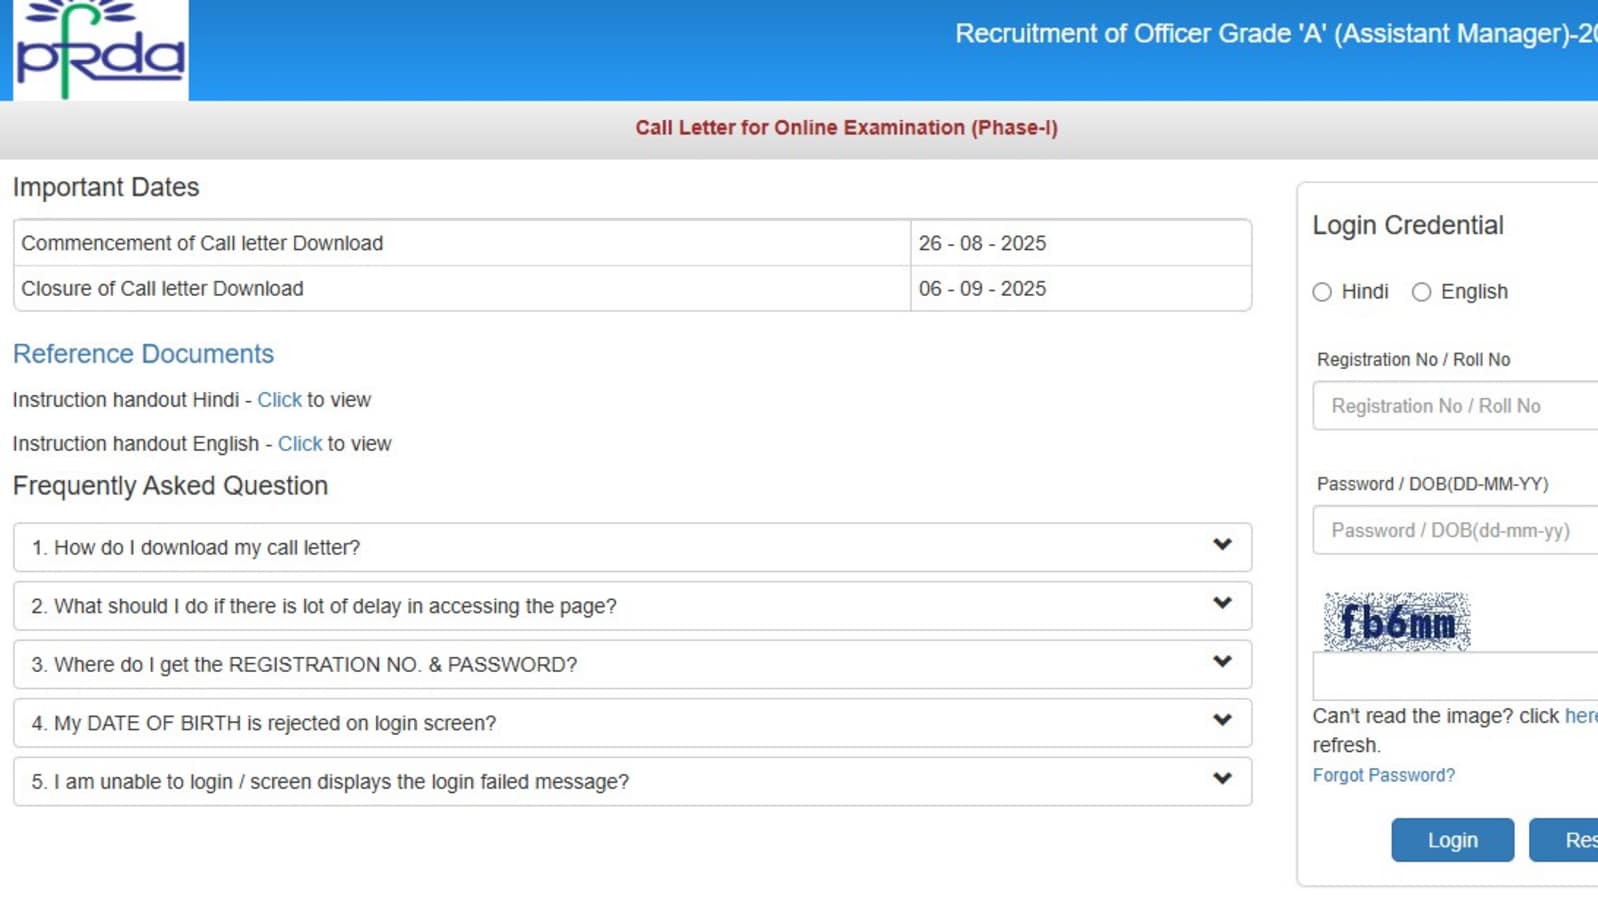Open FAQ 5 about unable to login
The width and height of the screenshot is (1598, 900).
pos(330,782)
